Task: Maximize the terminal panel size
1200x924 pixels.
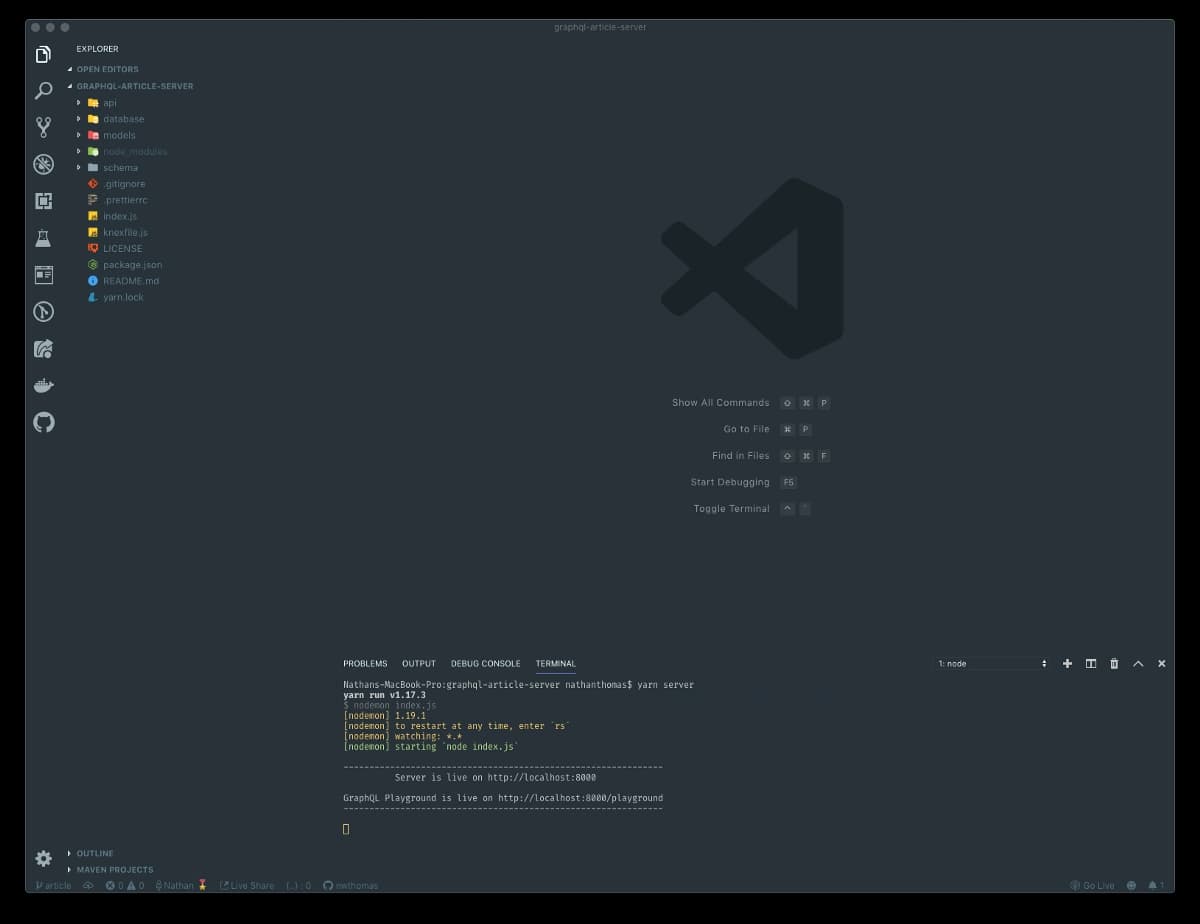Action: point(1138,663)
